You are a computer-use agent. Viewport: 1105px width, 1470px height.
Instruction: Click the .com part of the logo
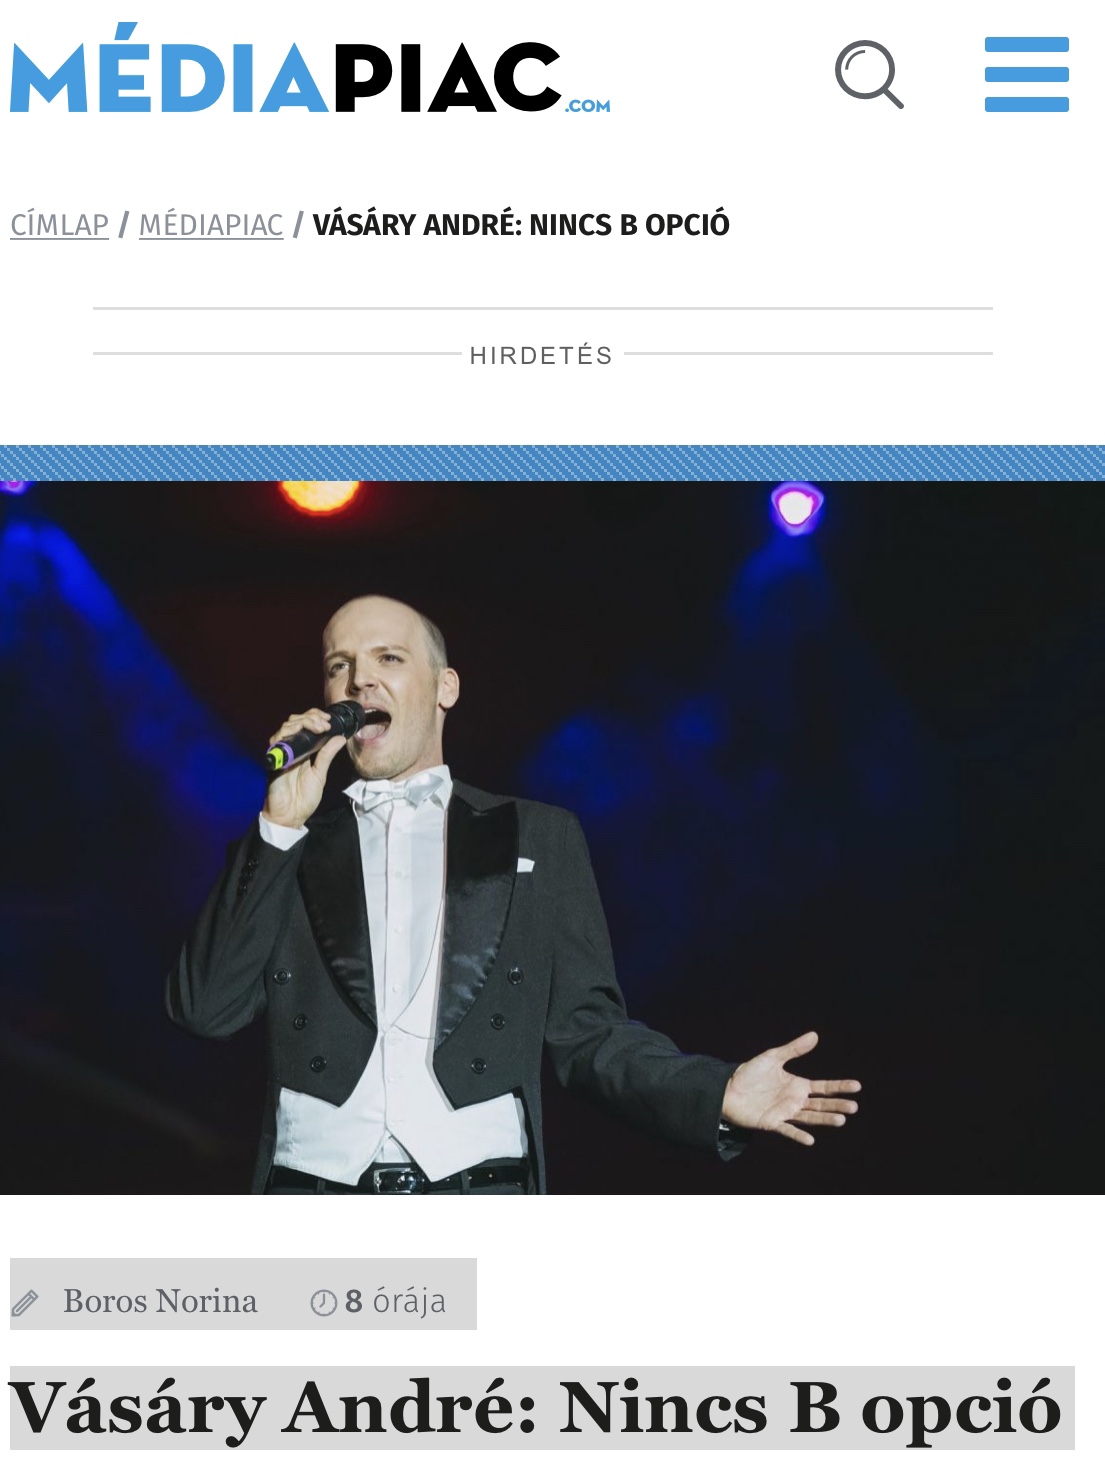point(588,105)
